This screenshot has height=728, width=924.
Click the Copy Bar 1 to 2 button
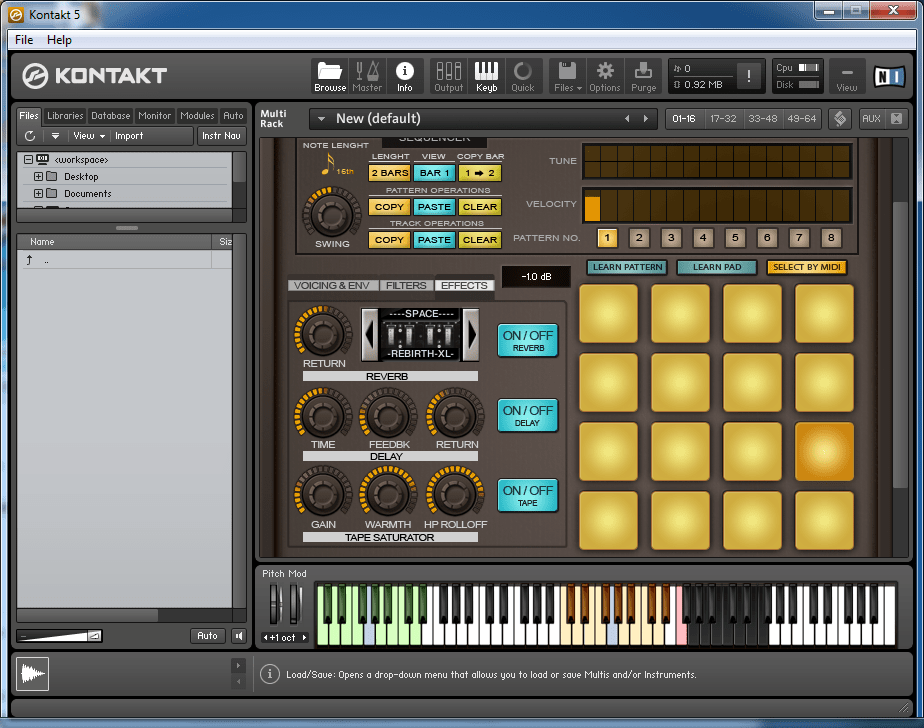pos(480,173)
